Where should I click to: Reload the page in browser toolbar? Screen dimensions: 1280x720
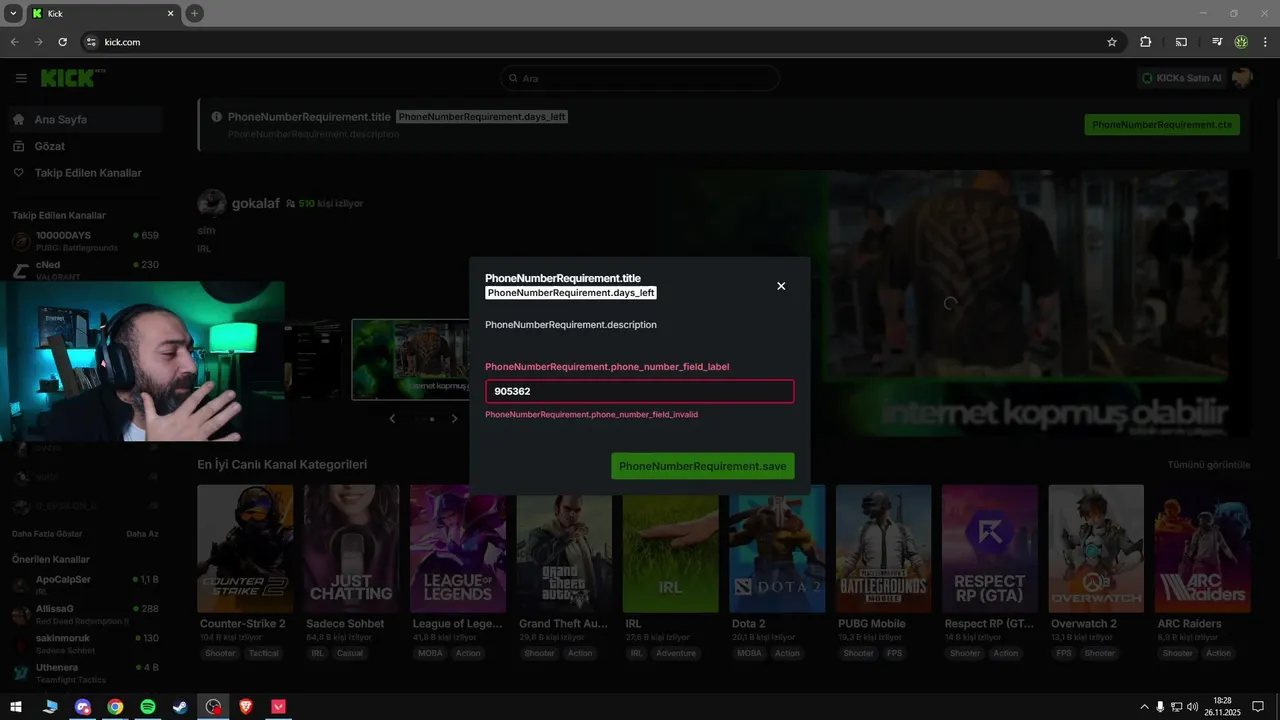coord(63,42)
